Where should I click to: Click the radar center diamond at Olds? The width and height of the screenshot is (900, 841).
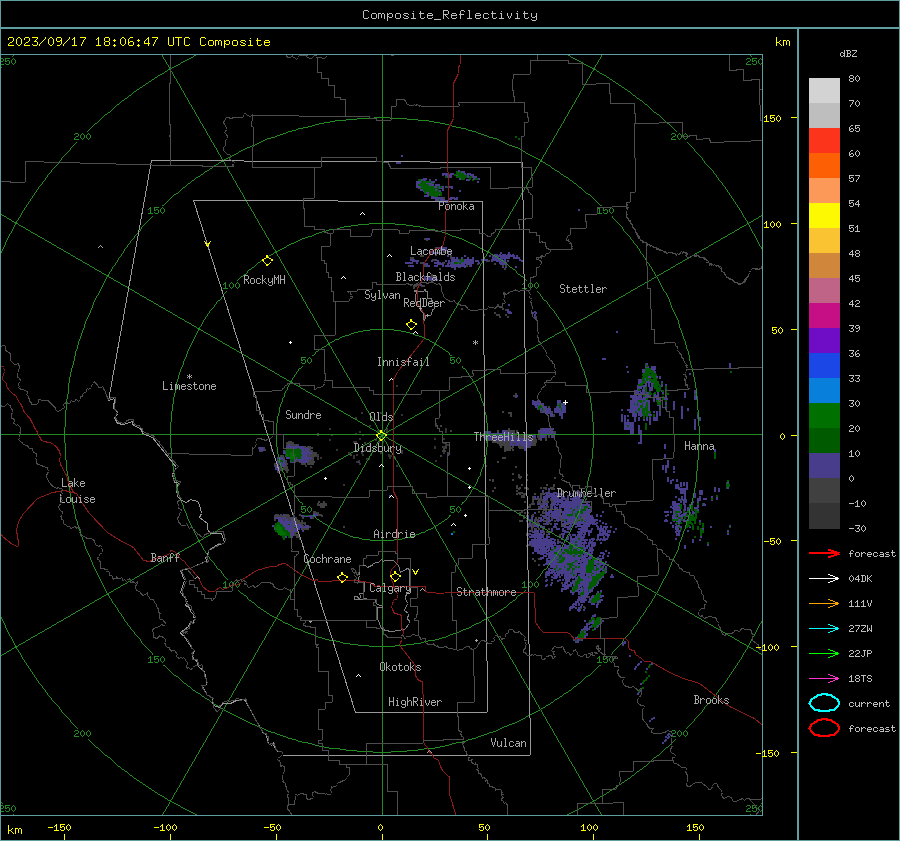[381, 436]
